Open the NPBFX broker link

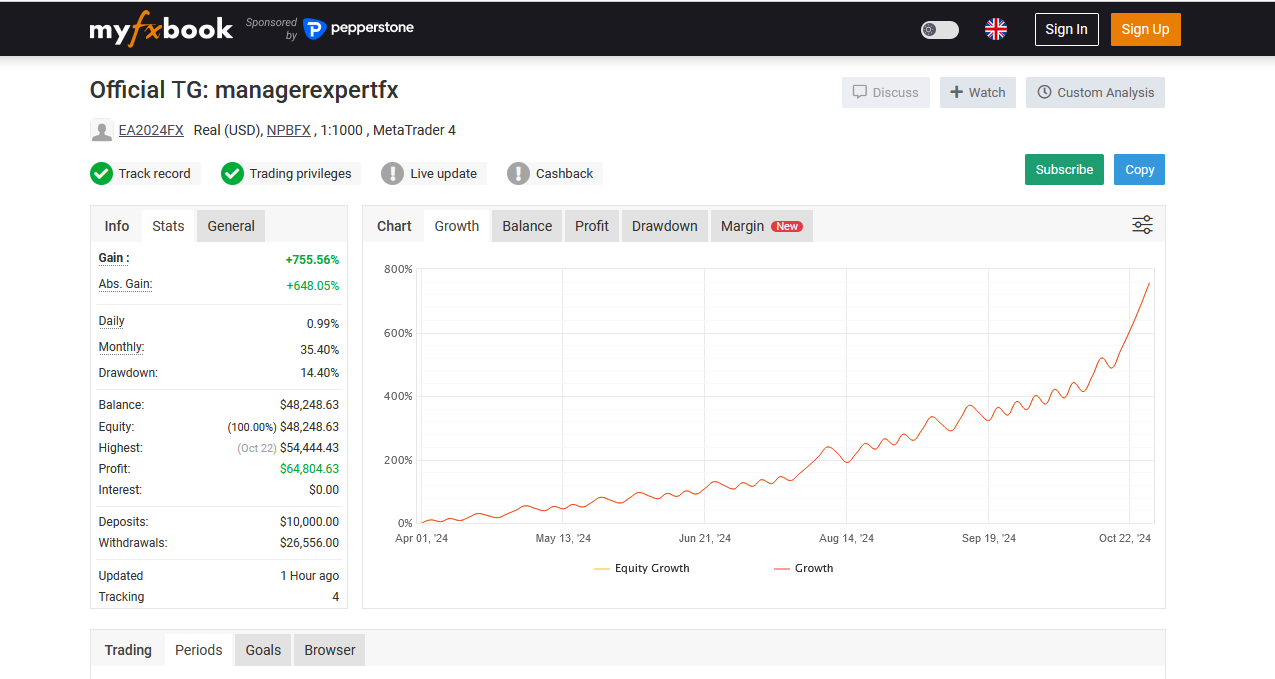(289, 130)
